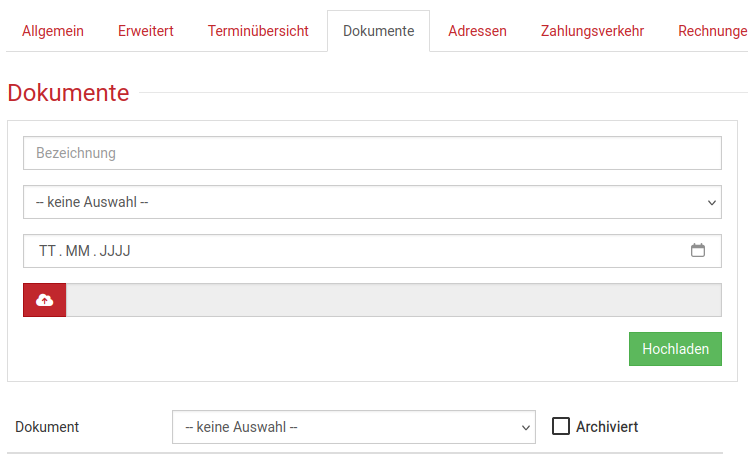Screen dimensions: 748x474
Task: Open the Zahlungsverkehr tab
Action: tap(592, 31)
